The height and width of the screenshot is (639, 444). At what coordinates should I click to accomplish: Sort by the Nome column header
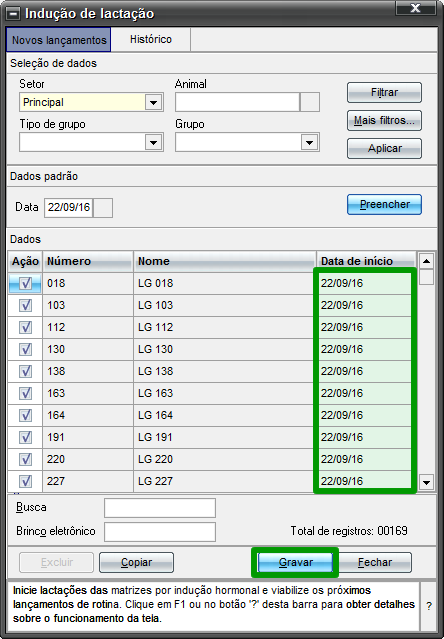coord(225,261)
